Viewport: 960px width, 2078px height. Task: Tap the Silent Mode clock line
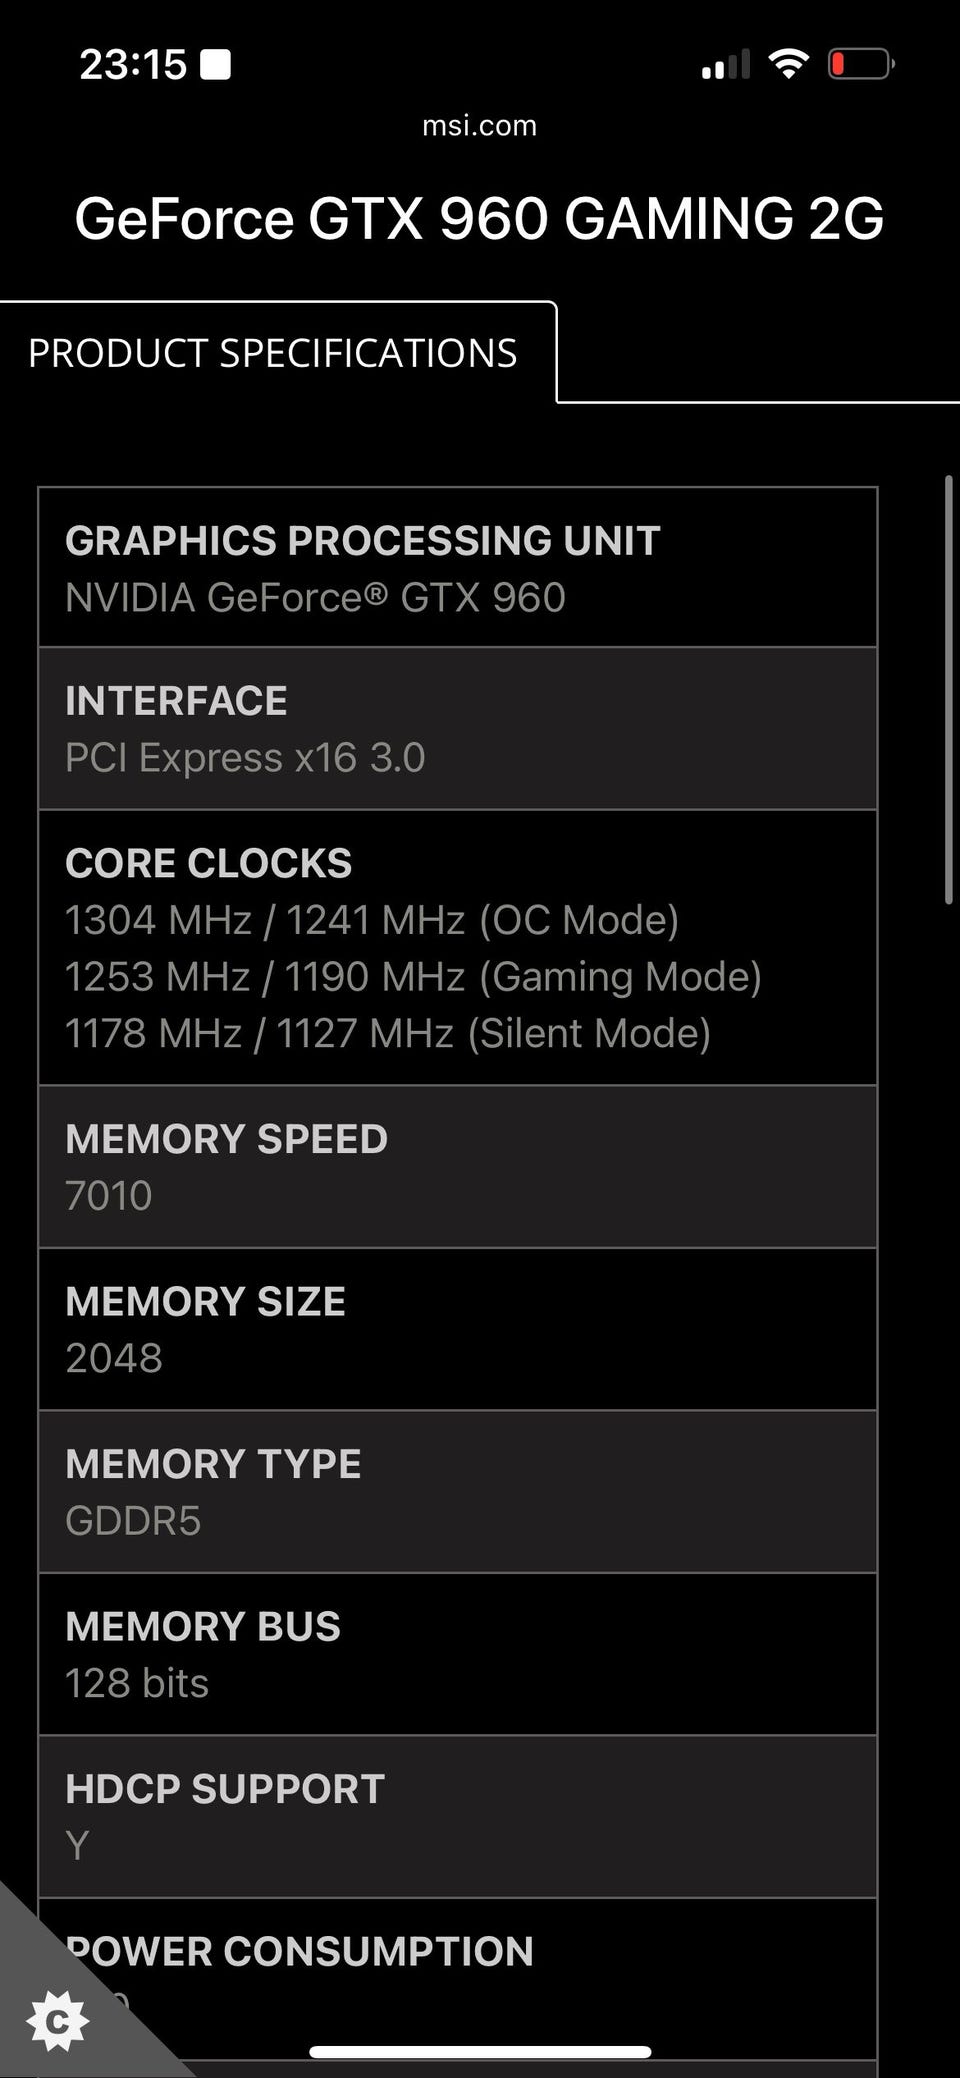point(388,1033)
